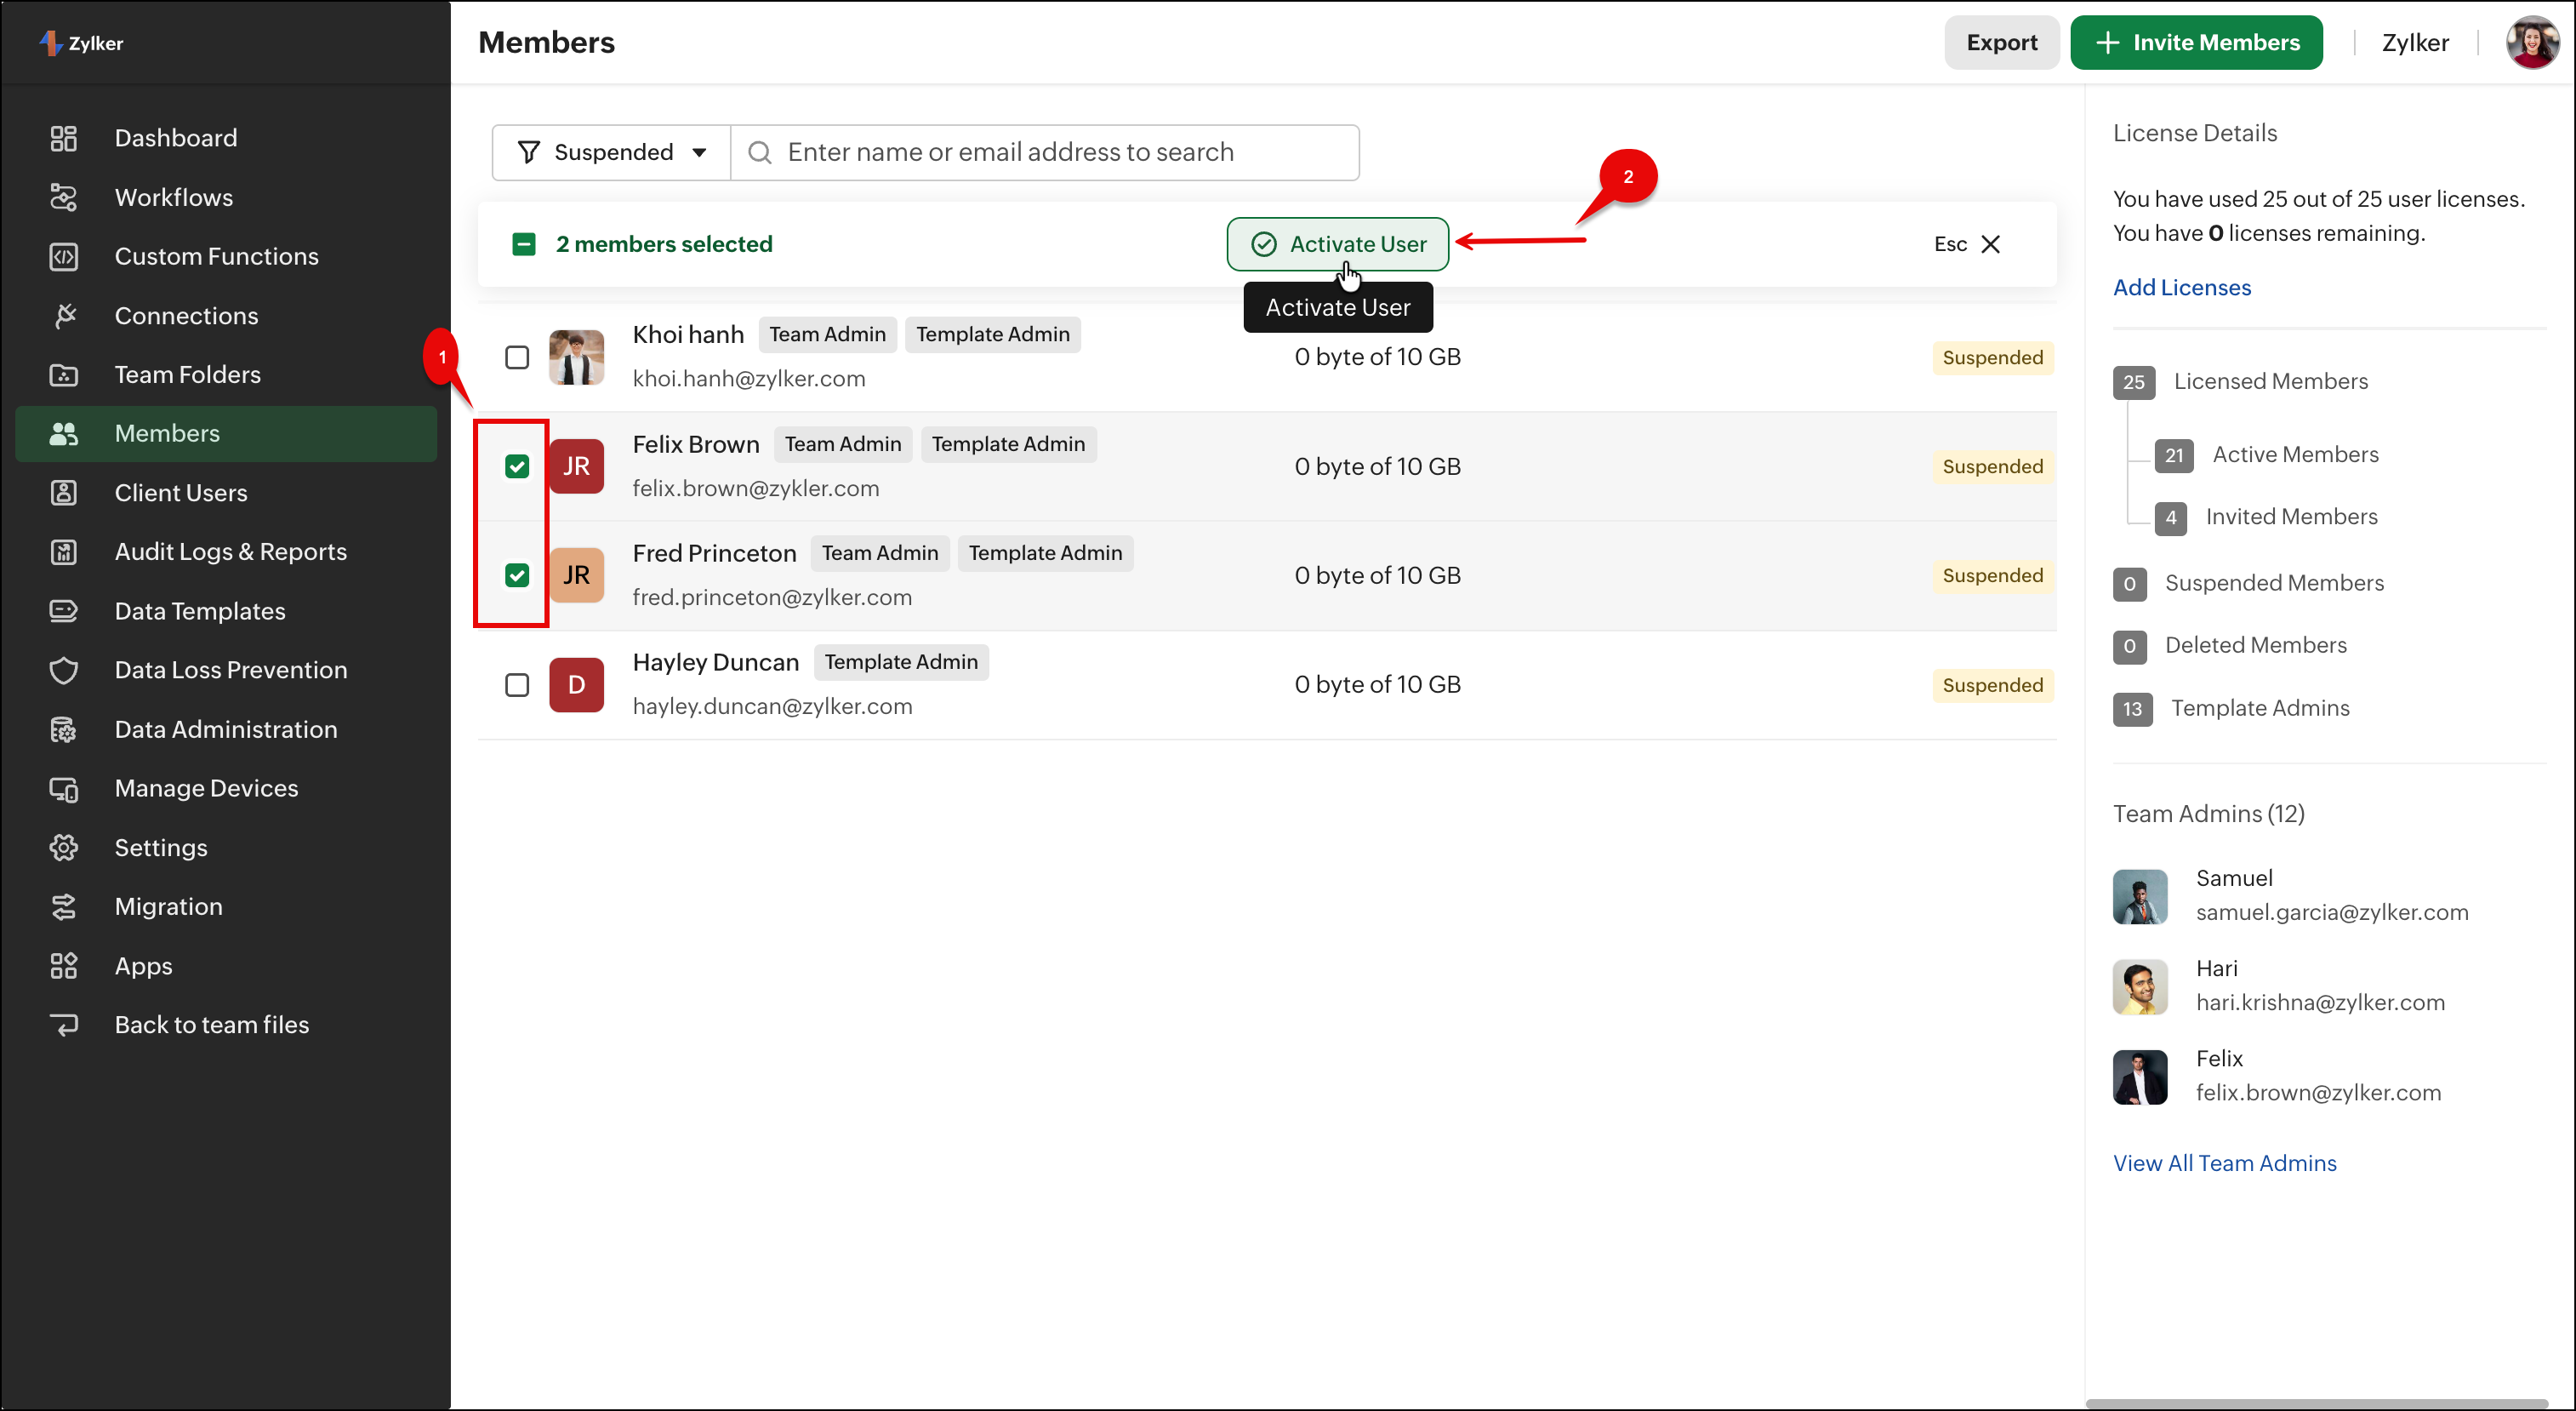Click the horizontal scrollbar at bottom right
2576x1411 pixels.
(2316, 1403)
